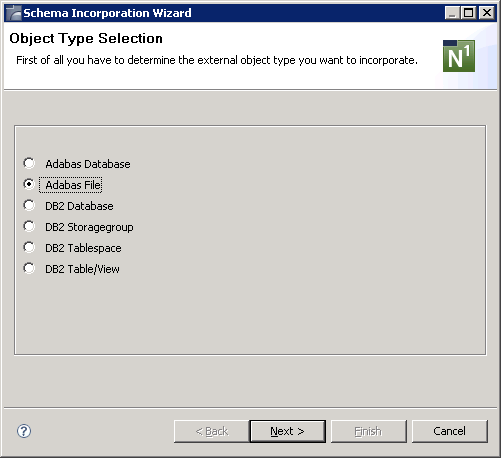This screenshot has height=458, width=501.
Task: Click the green N1 wizard logo
Action: coord(459,56)
